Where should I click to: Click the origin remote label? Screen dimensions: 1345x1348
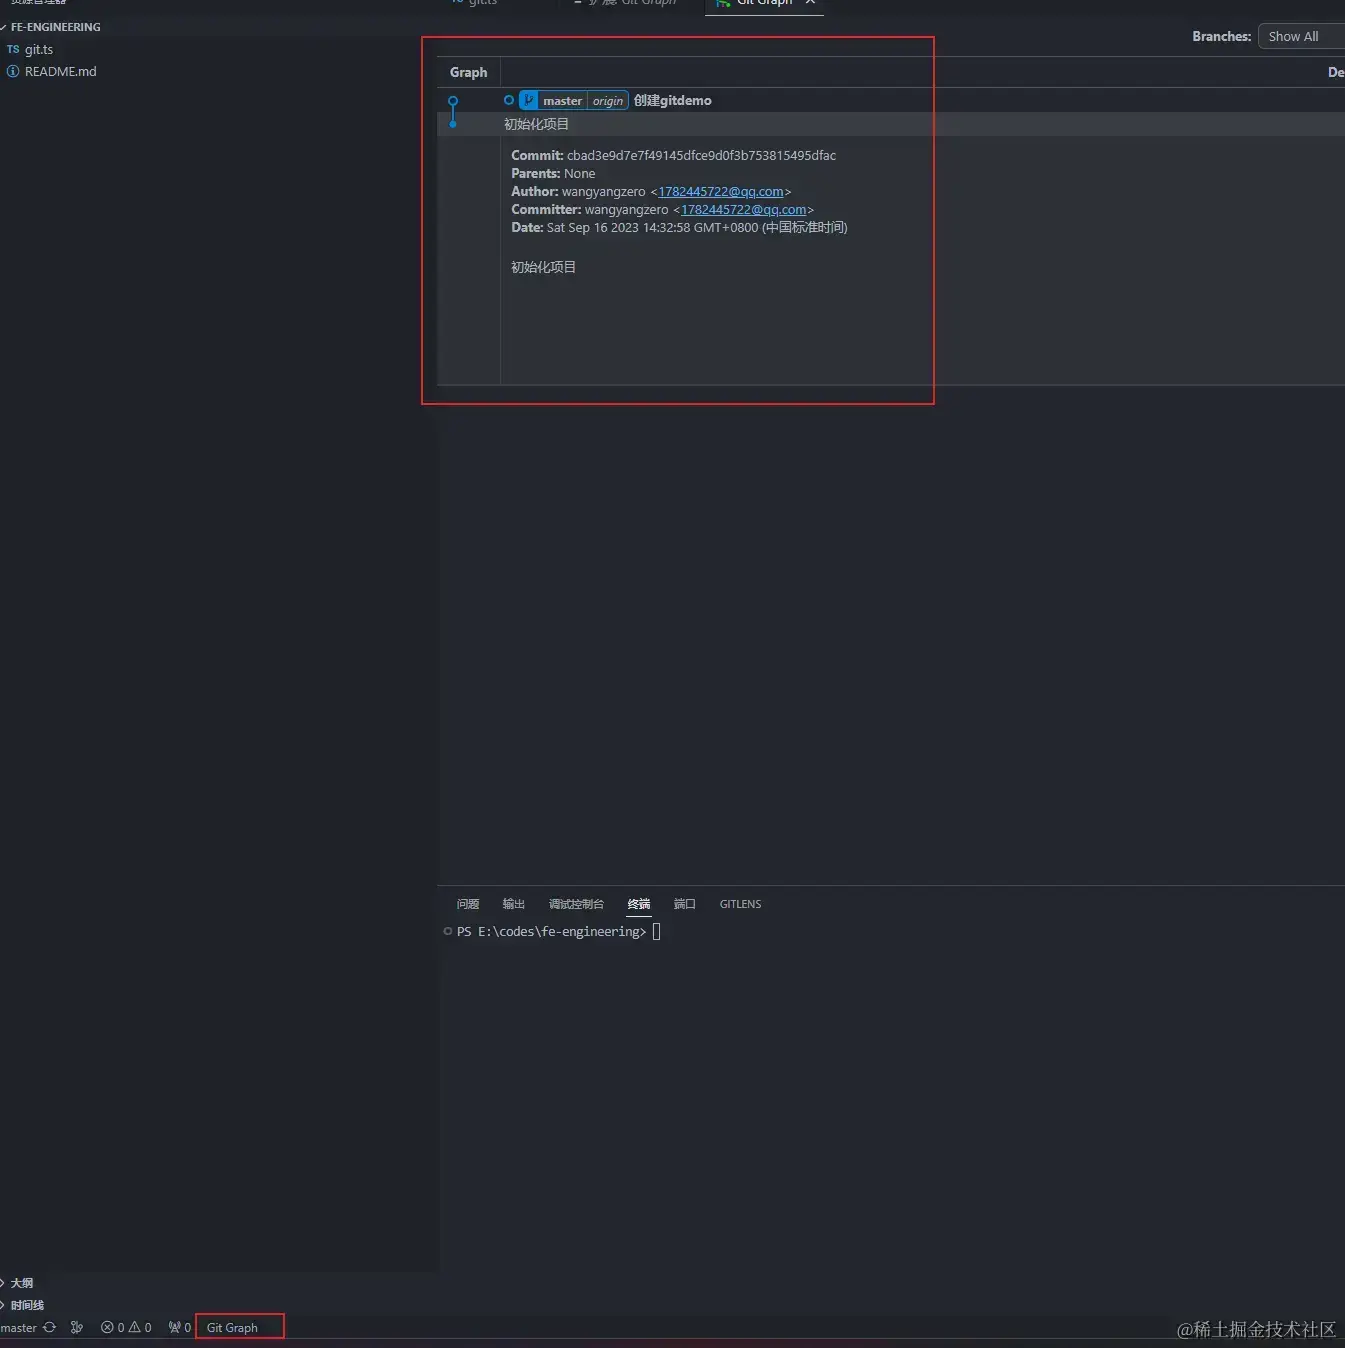[x=607, y=101]
